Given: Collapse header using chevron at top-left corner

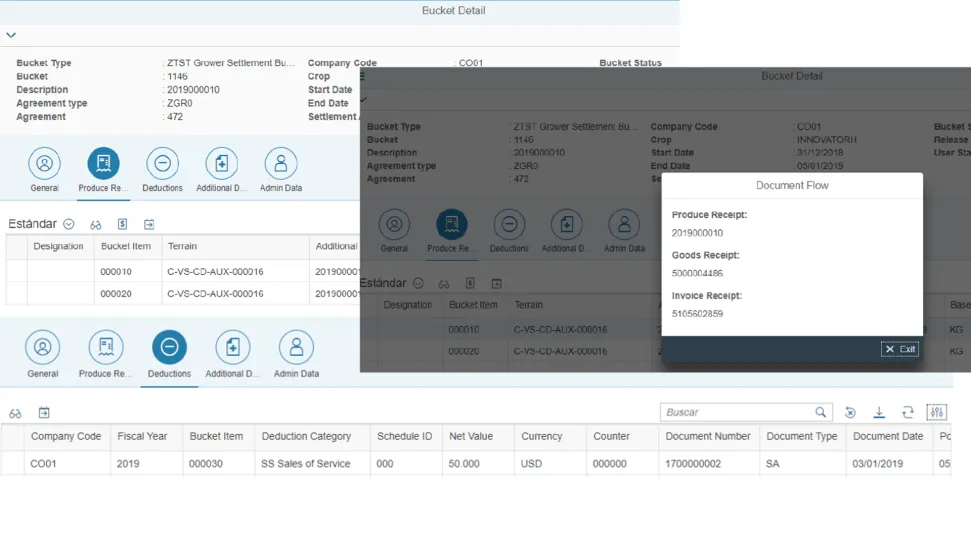Looking at the screenshot, I should (x=11, y=35).
